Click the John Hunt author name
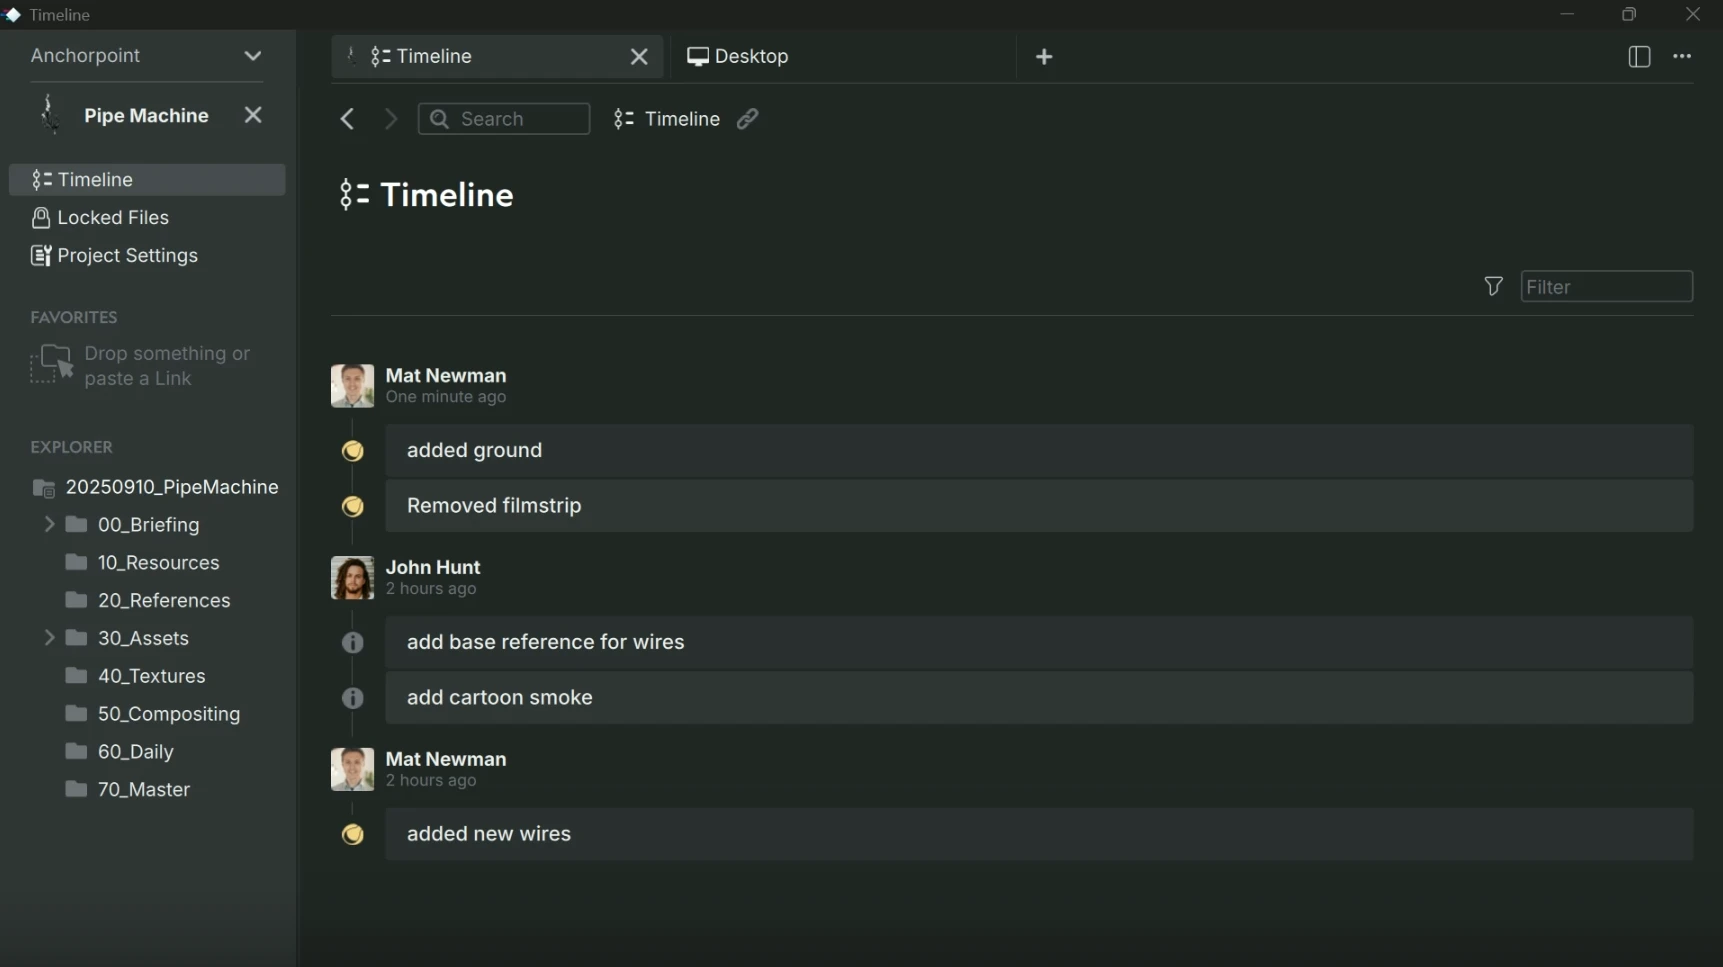This screenshot has width=1723, height=967. 433,568
